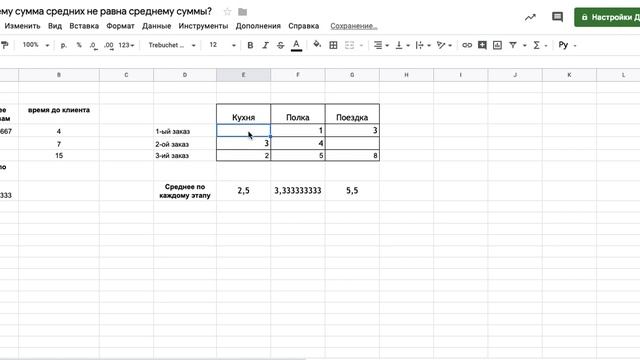Increase decimal places
Screen dimensions: 640x360
[x=109, y=45]
